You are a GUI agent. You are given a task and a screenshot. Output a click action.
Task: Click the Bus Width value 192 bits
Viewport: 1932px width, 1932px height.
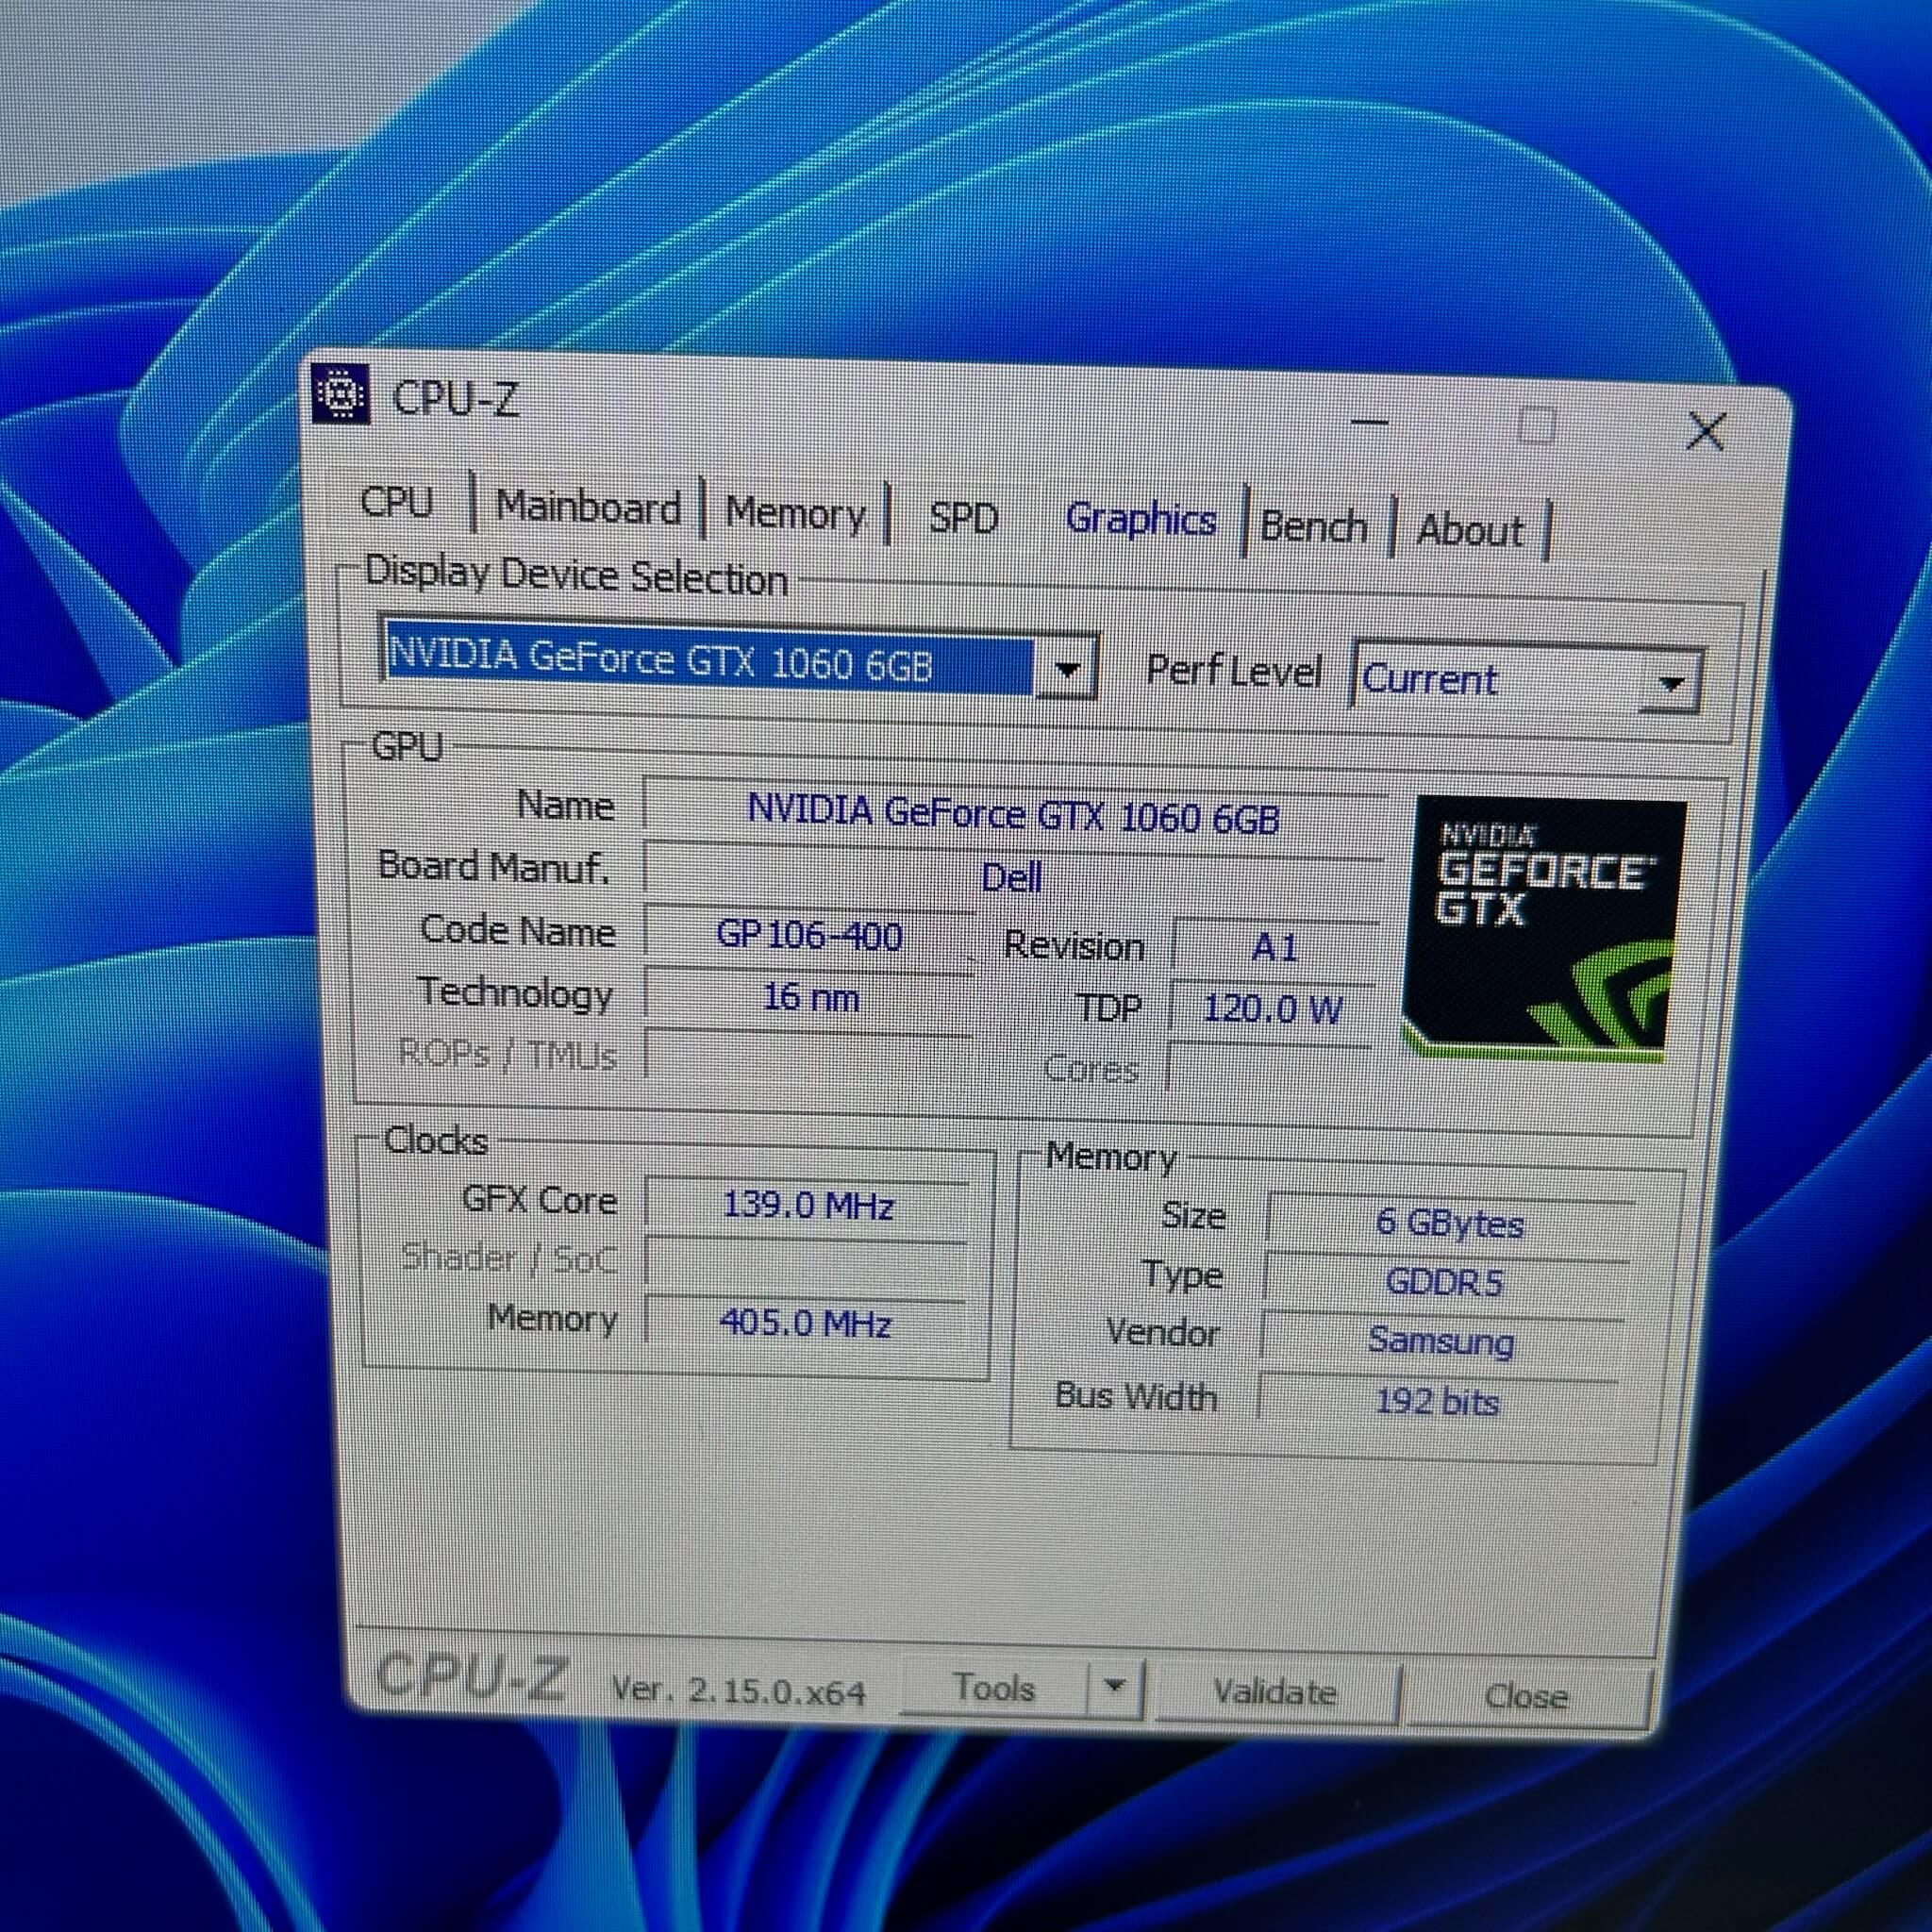pyautogui.click(x=1437, y=1401)
